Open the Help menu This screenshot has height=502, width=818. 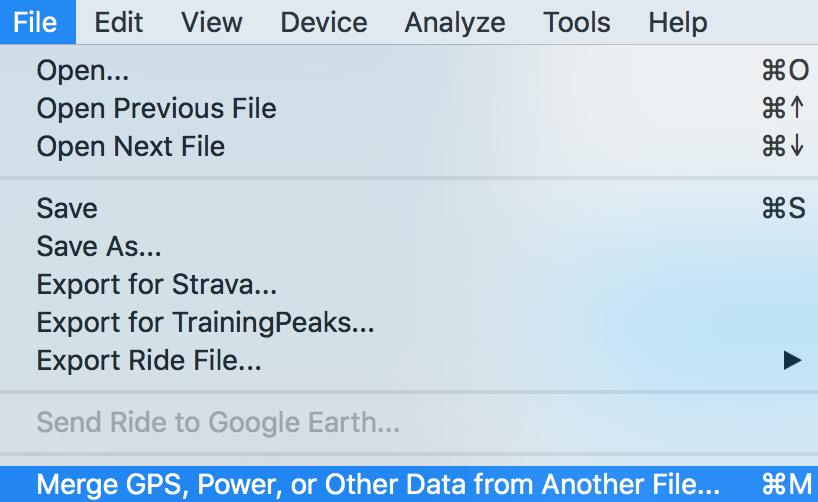pos(678,22)
